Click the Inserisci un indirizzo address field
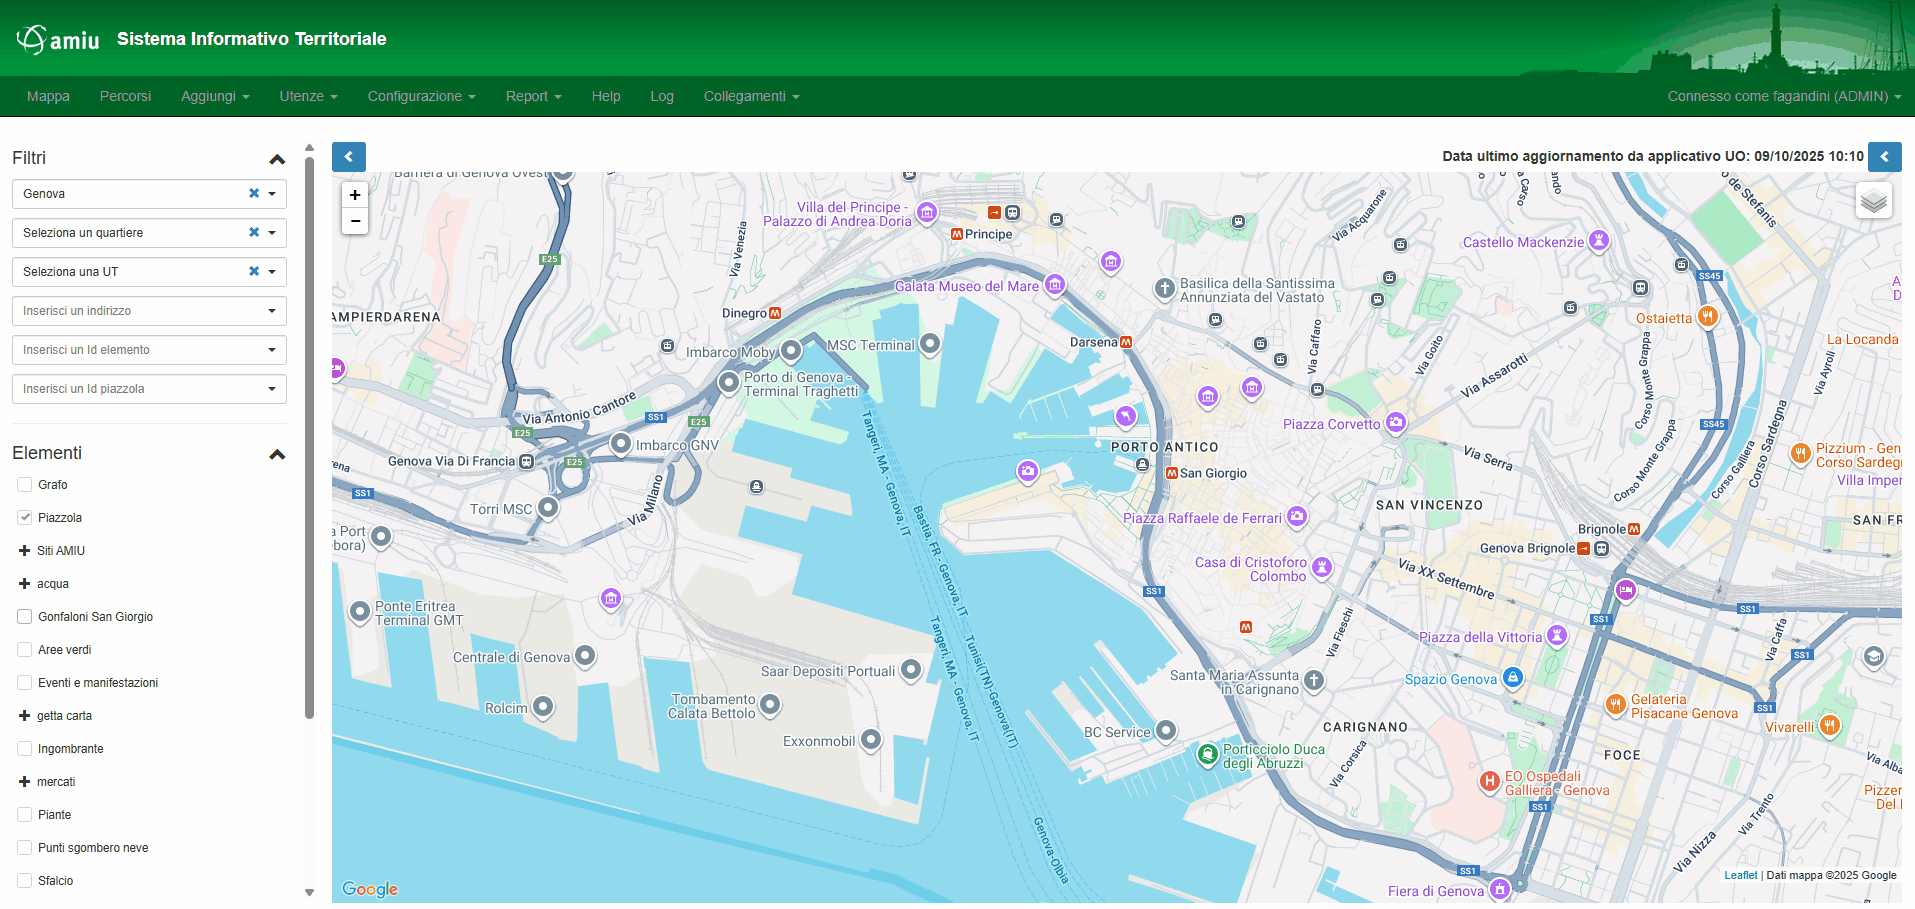 pyautogui.click(x=149, y=311)
